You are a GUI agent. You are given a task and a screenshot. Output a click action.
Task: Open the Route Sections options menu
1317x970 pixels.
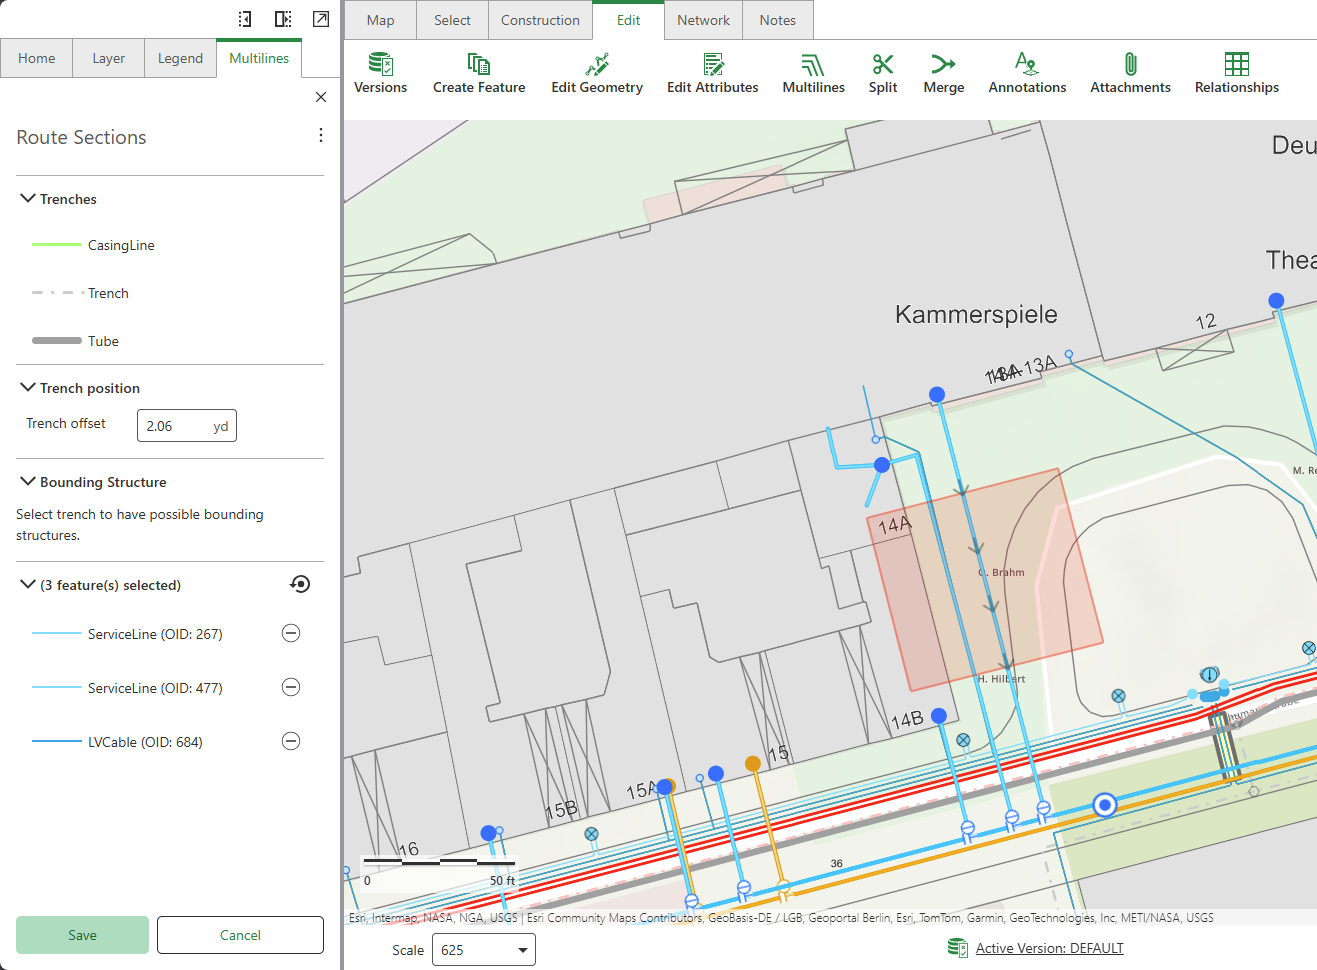tap(321, 135)
